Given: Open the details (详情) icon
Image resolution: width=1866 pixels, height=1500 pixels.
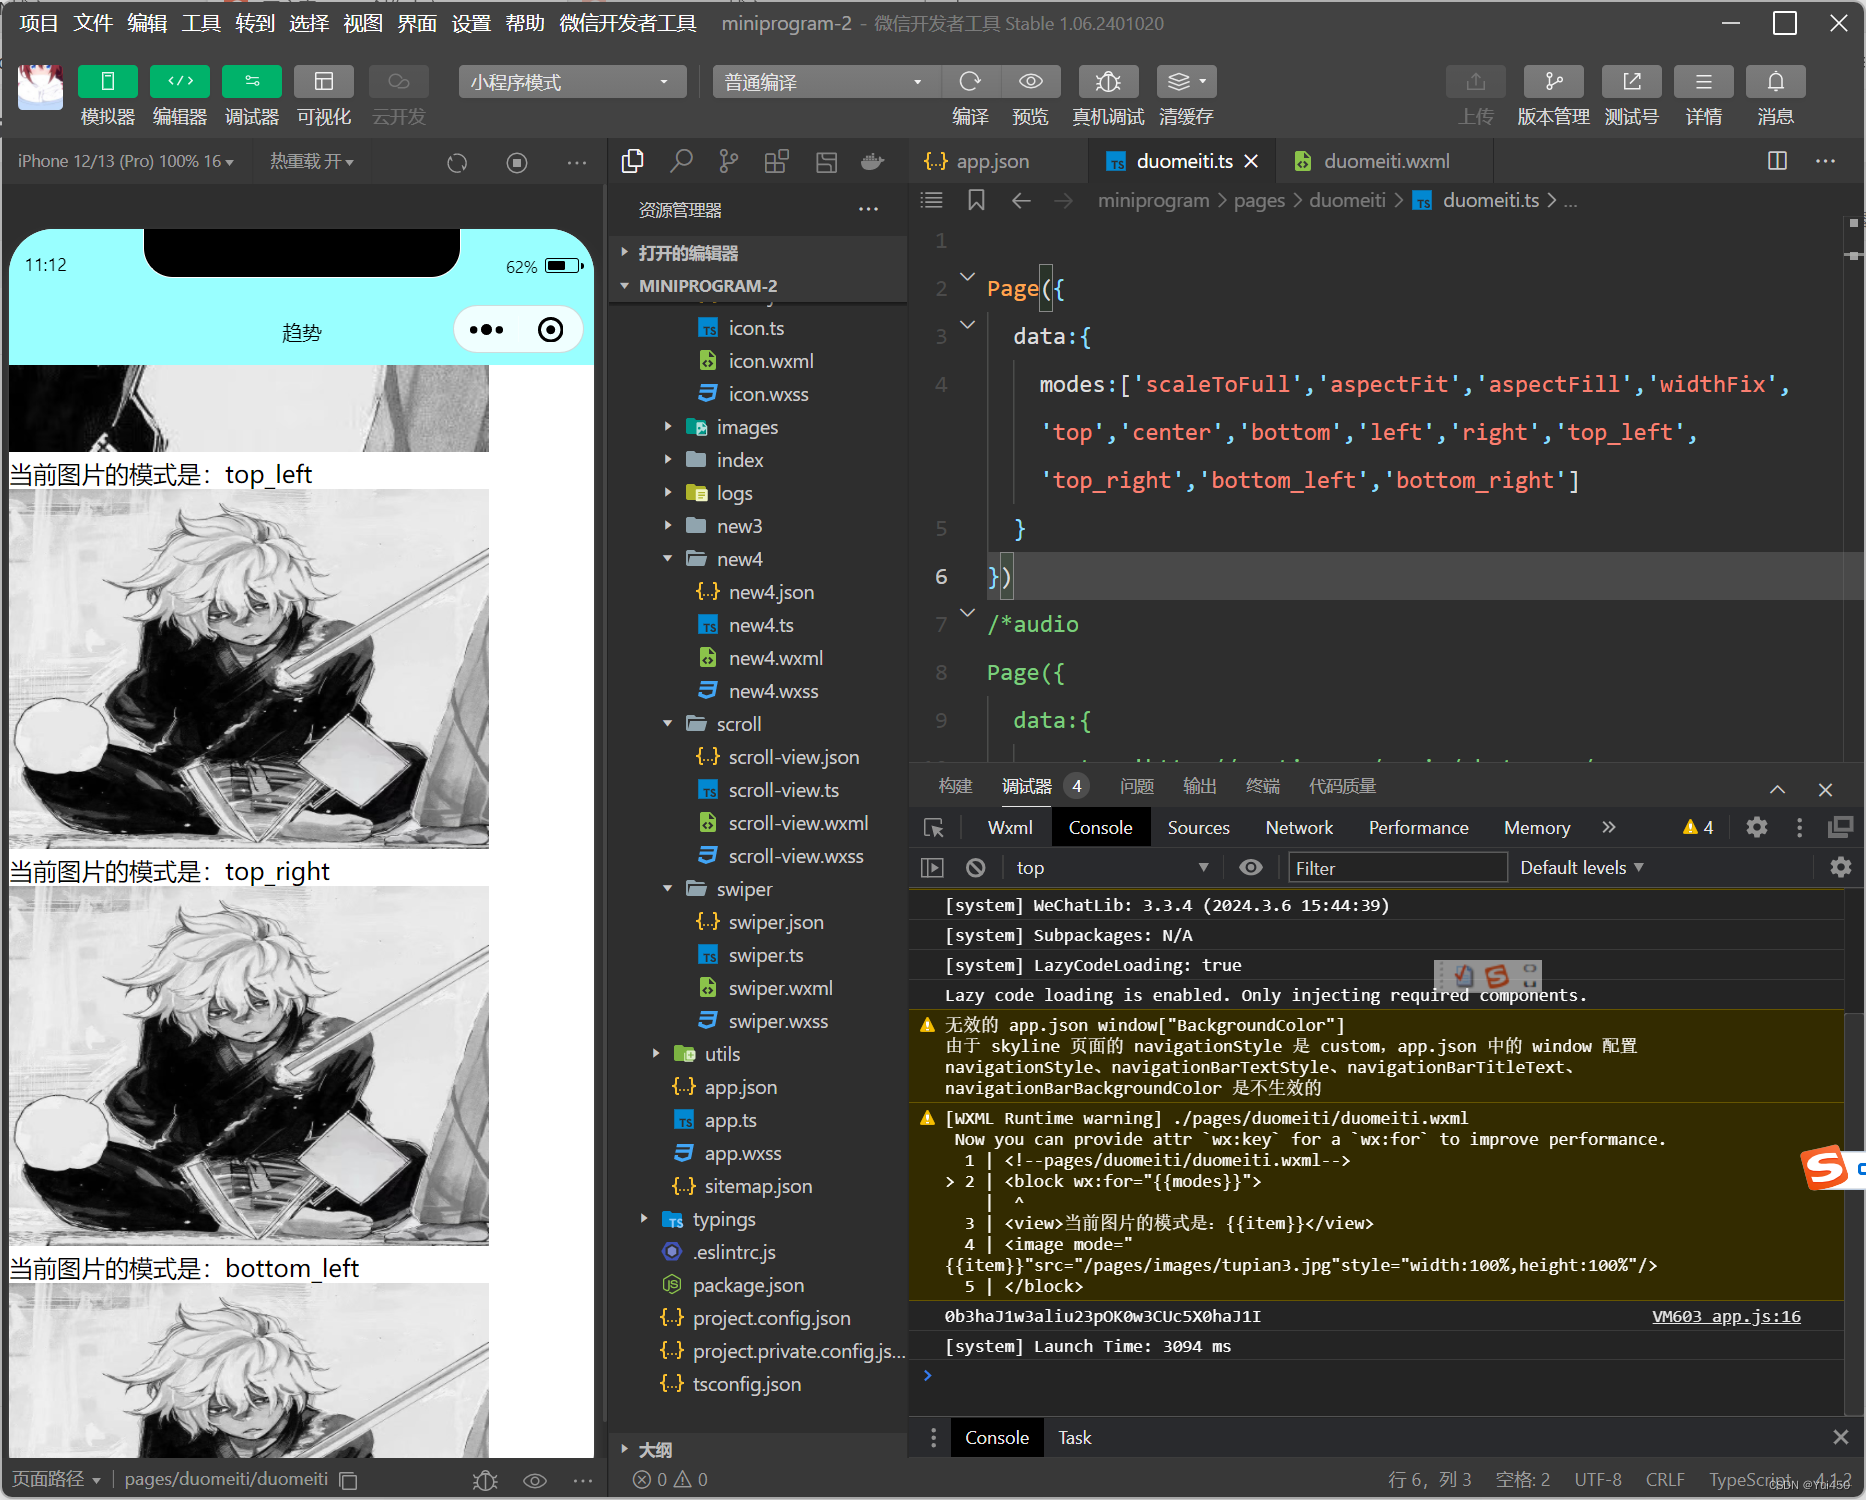Looking at the screenshot, I should [x=1704, y=82].
